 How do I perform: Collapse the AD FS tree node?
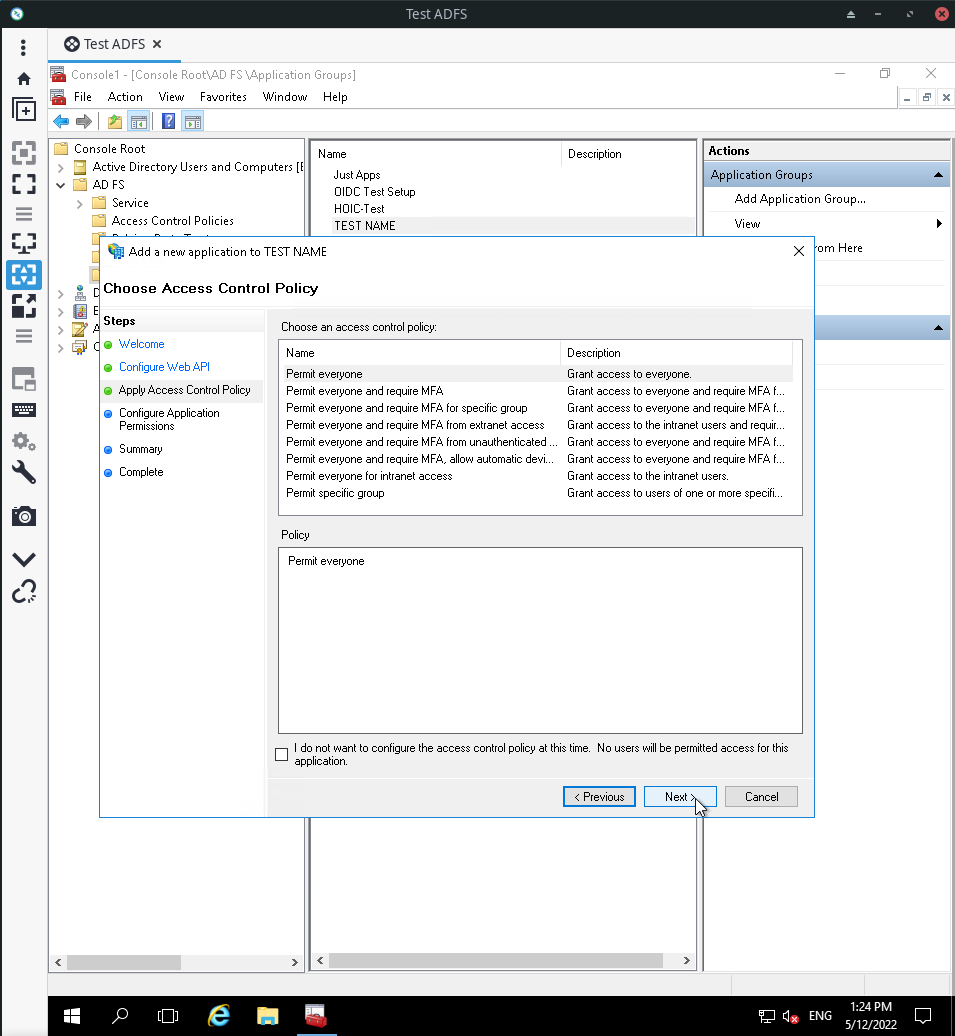60,184
